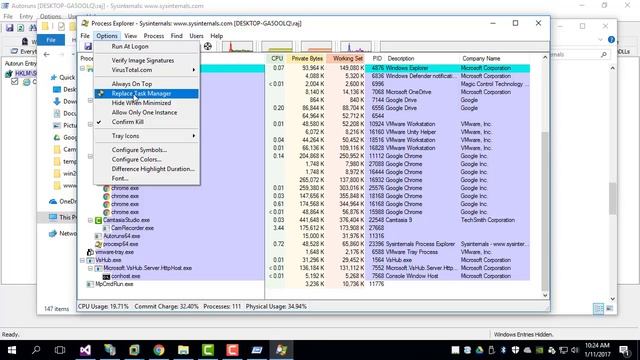
Task: Open Visual Studio from the taskbar
Action: click(x=85, y=350)
